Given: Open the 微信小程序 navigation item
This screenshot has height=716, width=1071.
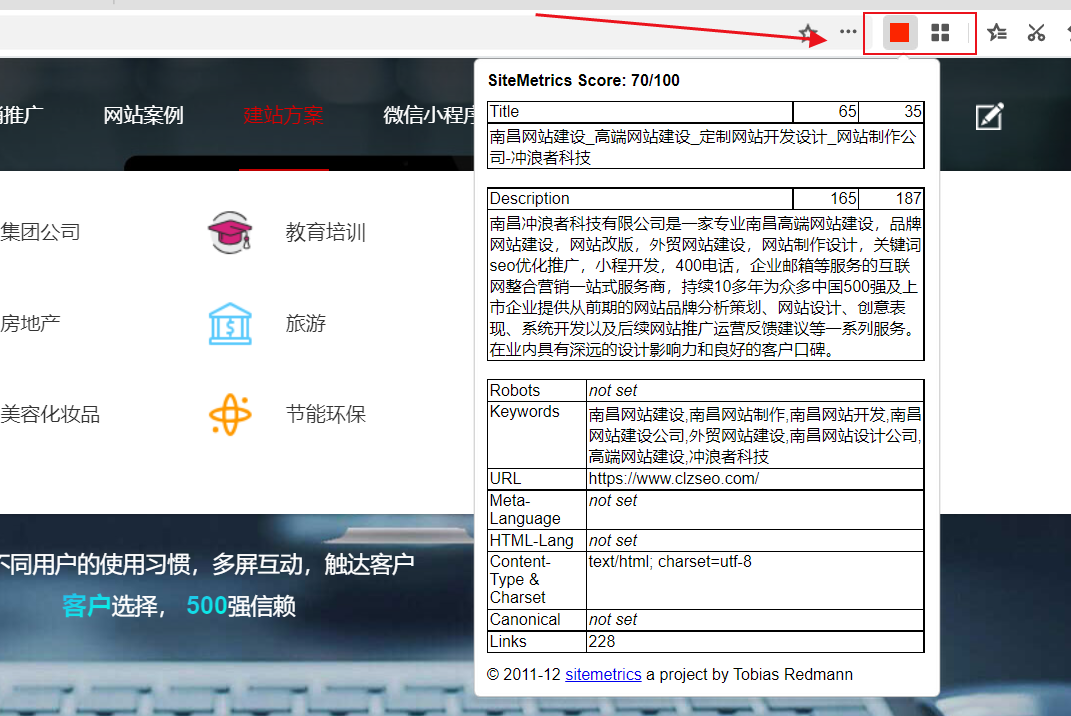Looking at the screenshot, I should [428, 116].
